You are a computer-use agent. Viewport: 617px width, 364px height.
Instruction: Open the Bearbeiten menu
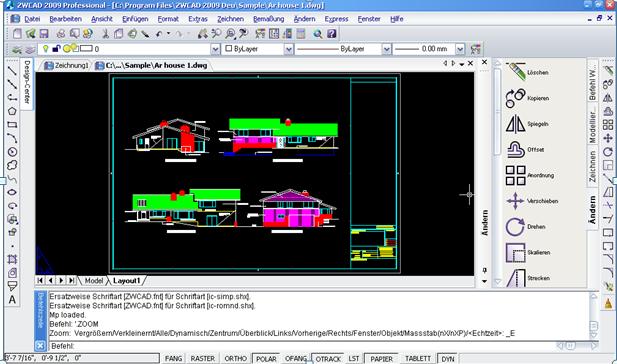click(x=65, y=19)
